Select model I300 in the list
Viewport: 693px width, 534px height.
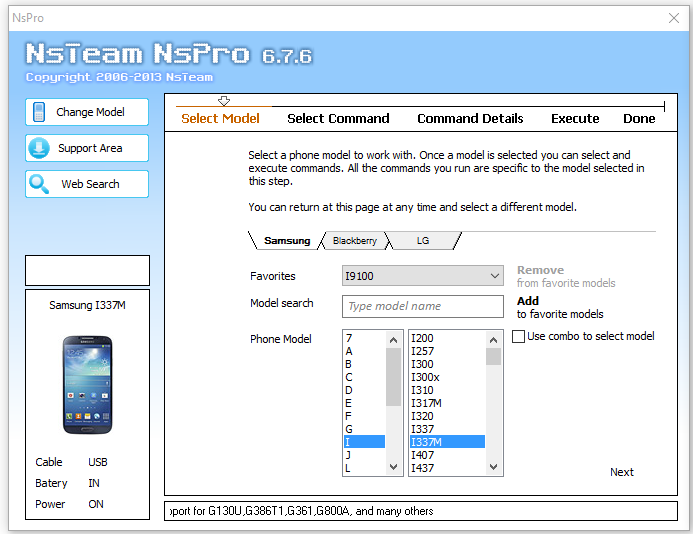pyautogui.click(x=447, y=364)
